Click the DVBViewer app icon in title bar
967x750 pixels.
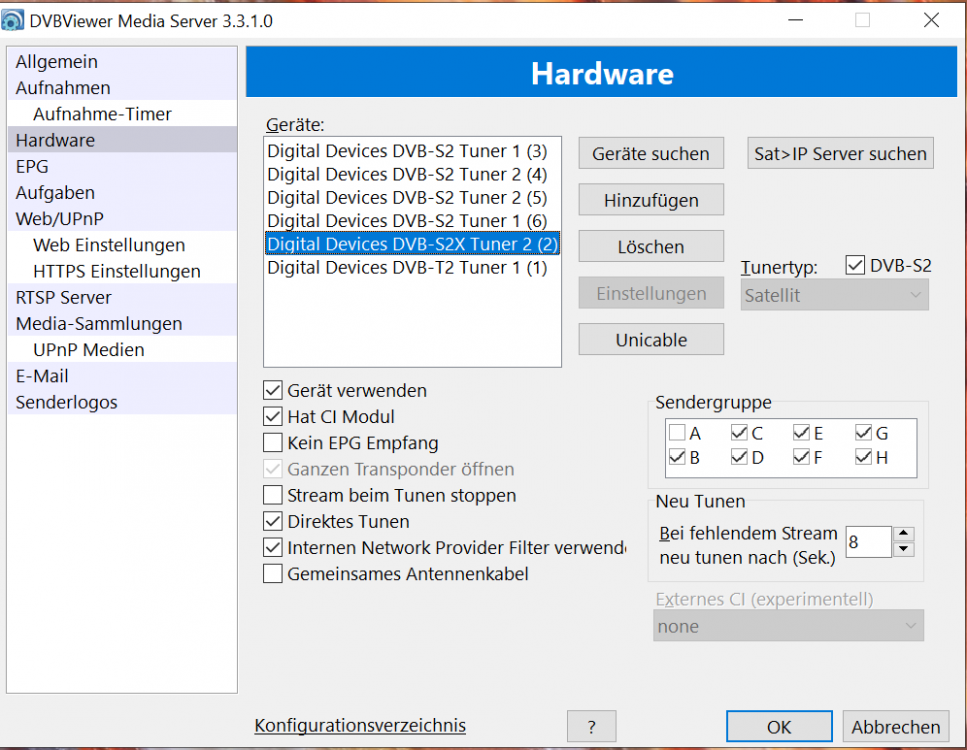pyautogui.click(x=13, y=21)
